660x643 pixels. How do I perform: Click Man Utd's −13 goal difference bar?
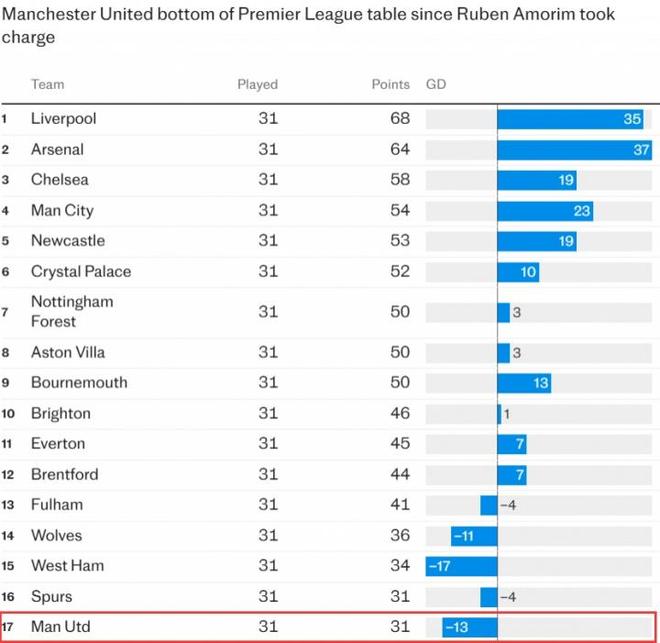(x=470, y=627)
